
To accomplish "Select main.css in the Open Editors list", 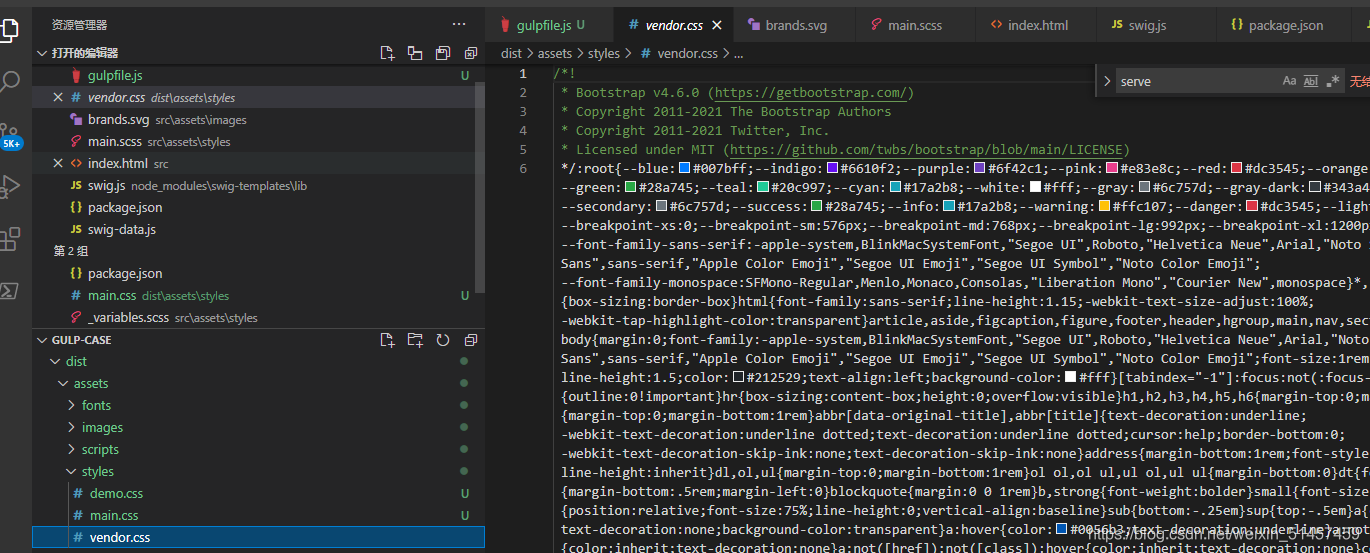I will pos(111,295).
